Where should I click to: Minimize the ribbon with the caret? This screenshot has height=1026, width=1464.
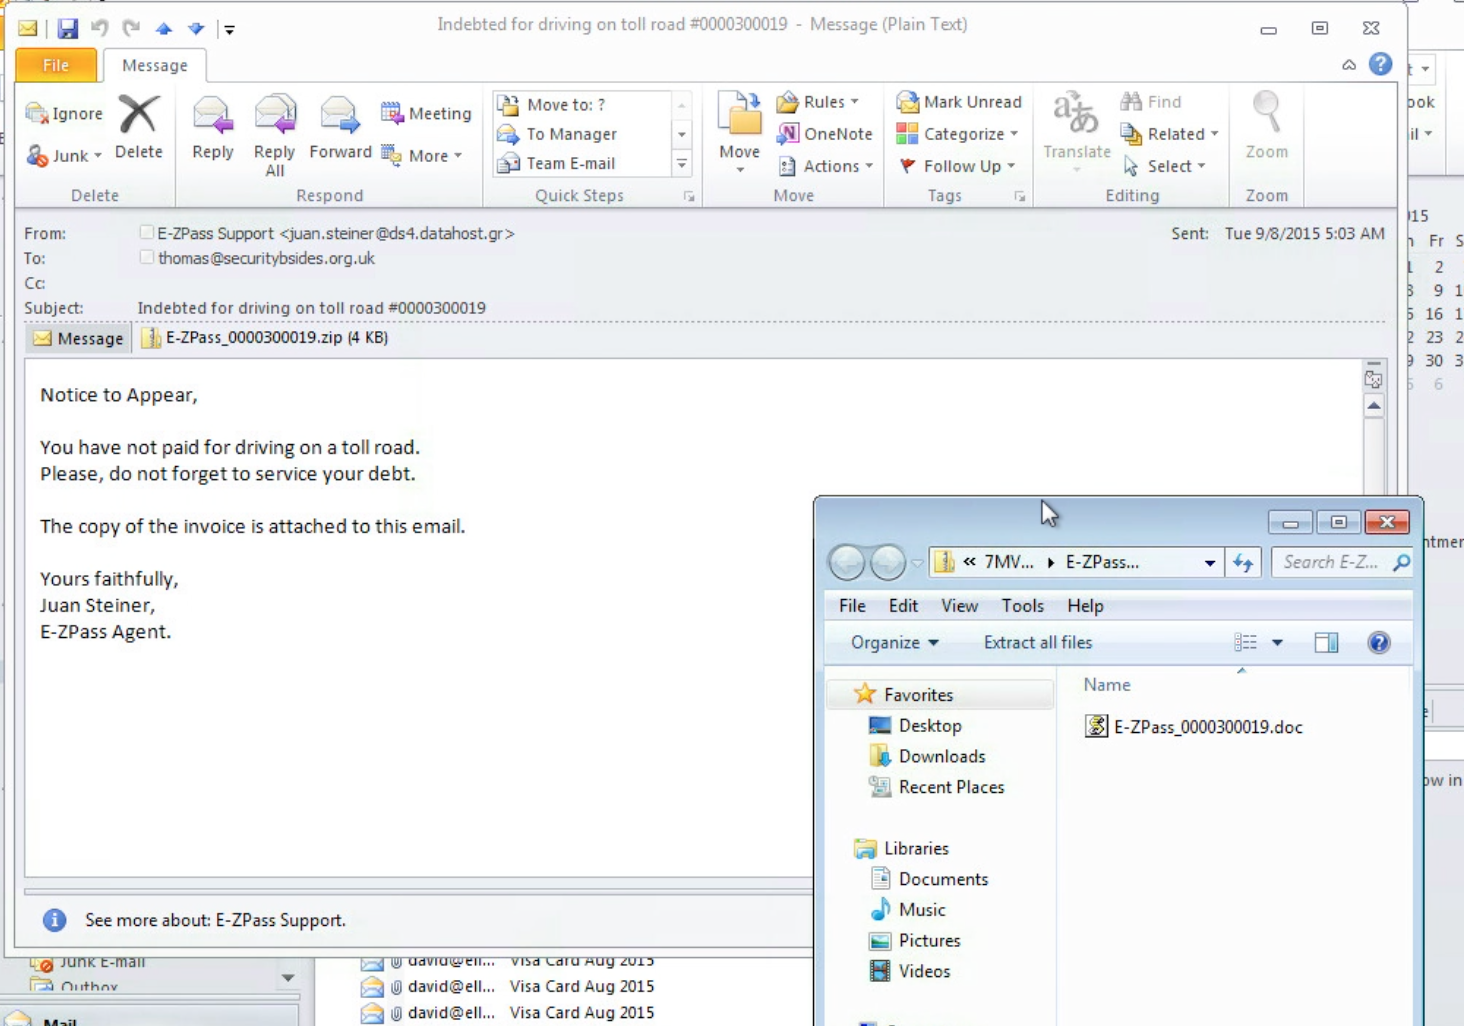(x=1349, y=65)
